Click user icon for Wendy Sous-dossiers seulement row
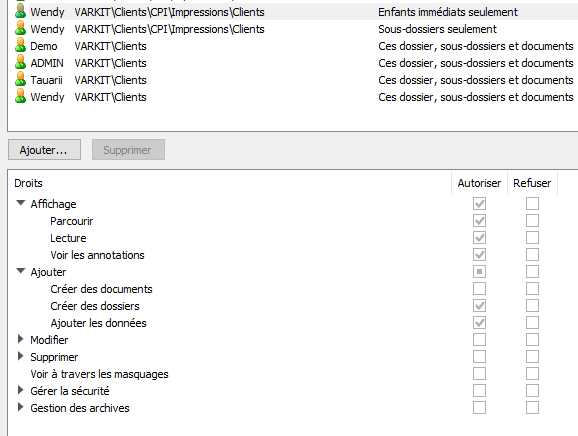Viewport: 578px width, 436px height. click(20, 29)
